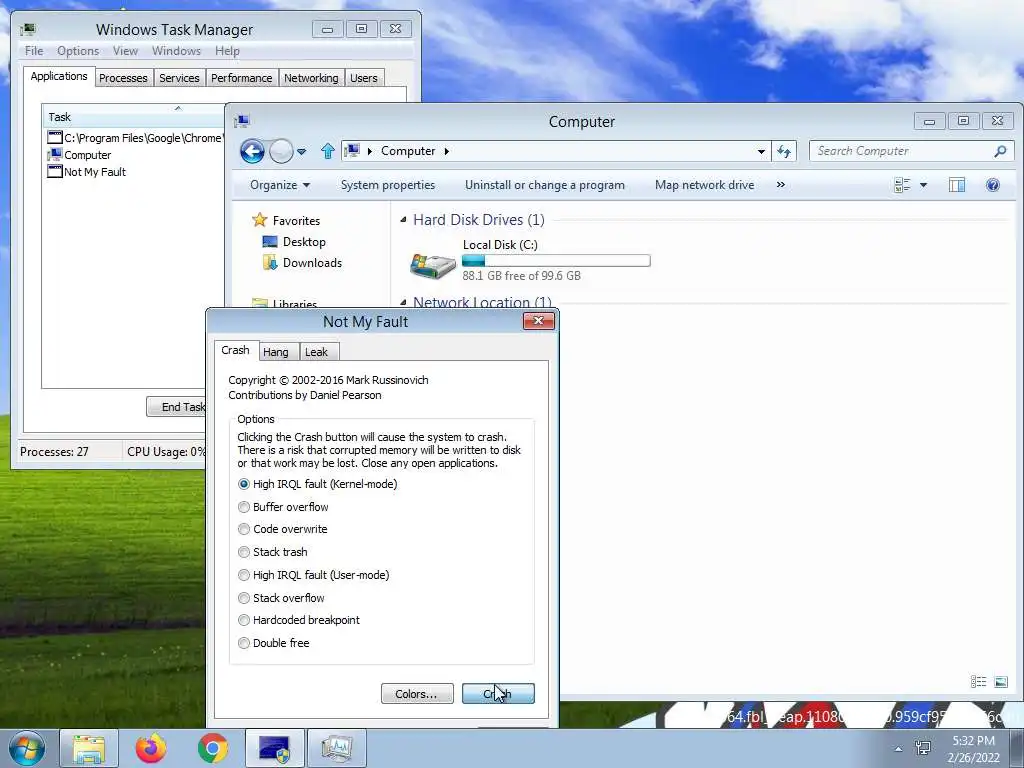Switch to the Performance tab
Screen dimensions: 1024x768
tap(242, 78)
